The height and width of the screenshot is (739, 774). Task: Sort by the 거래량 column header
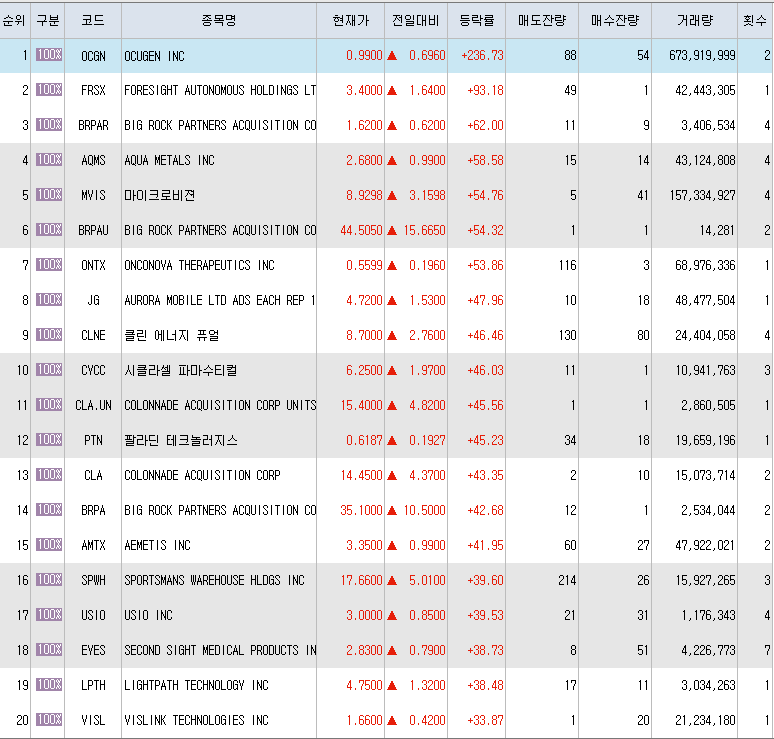pos(695,20)
